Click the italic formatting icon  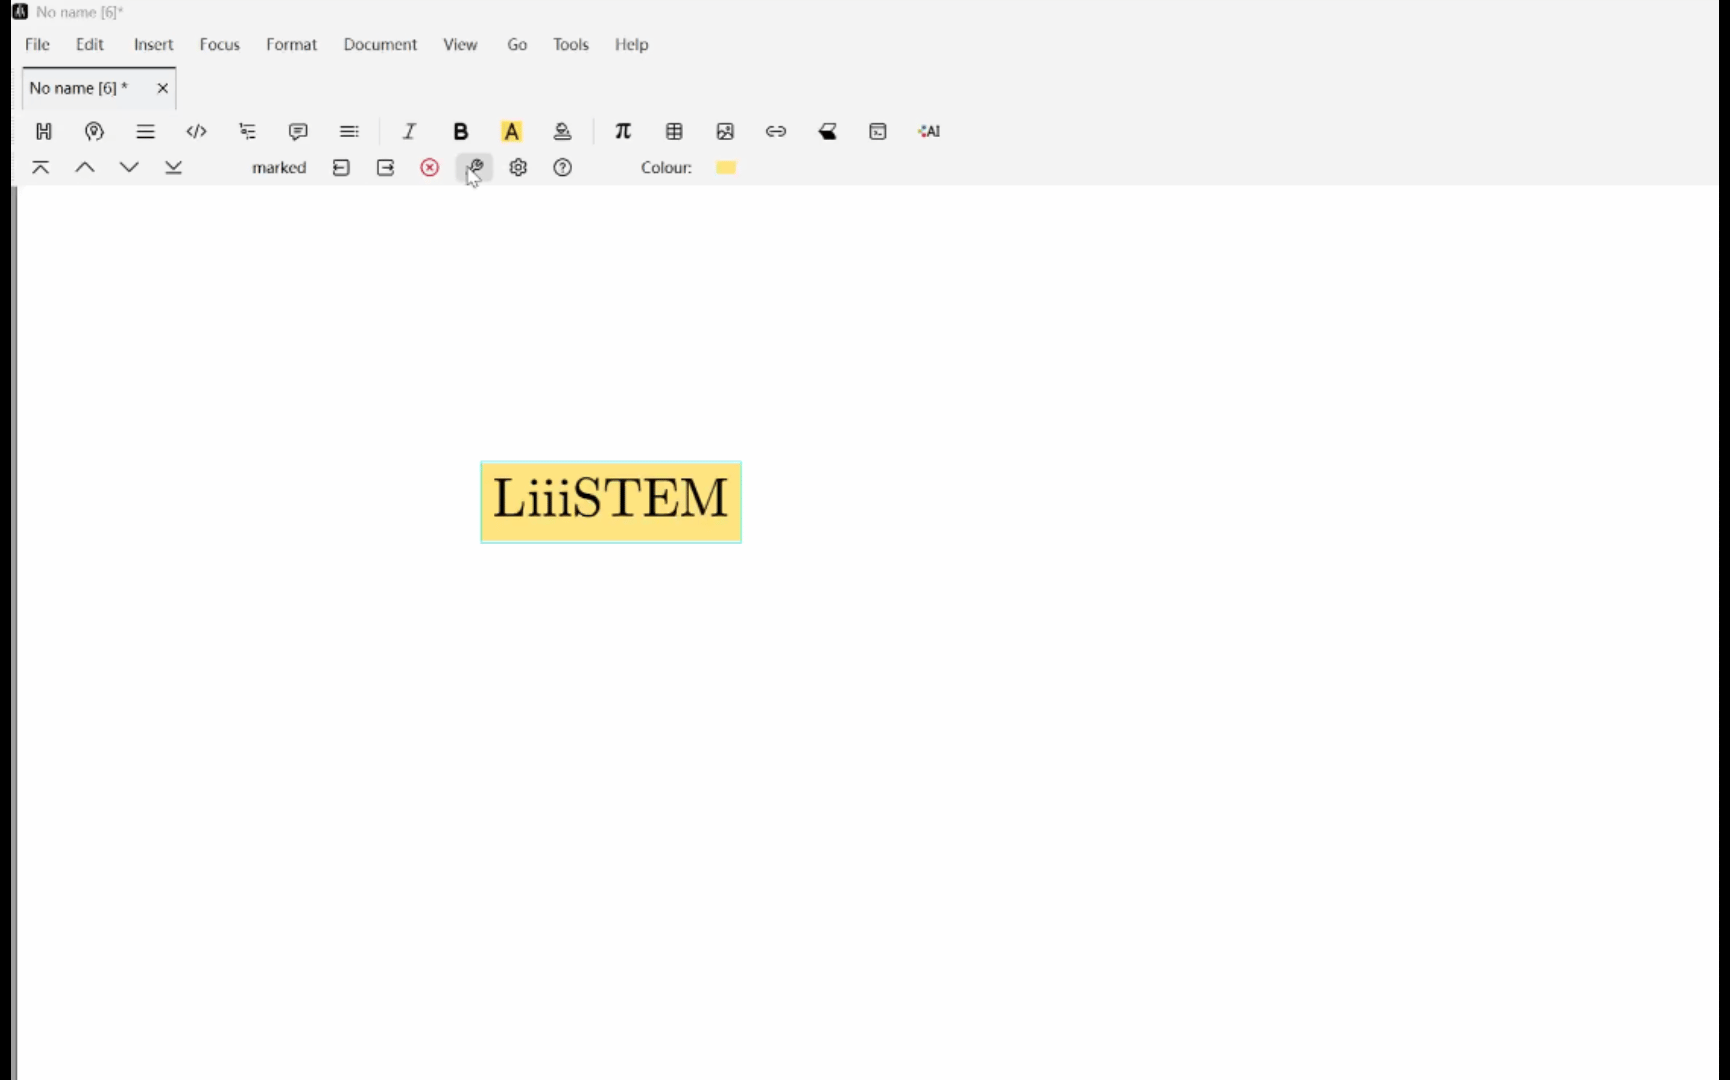[409, 131]
